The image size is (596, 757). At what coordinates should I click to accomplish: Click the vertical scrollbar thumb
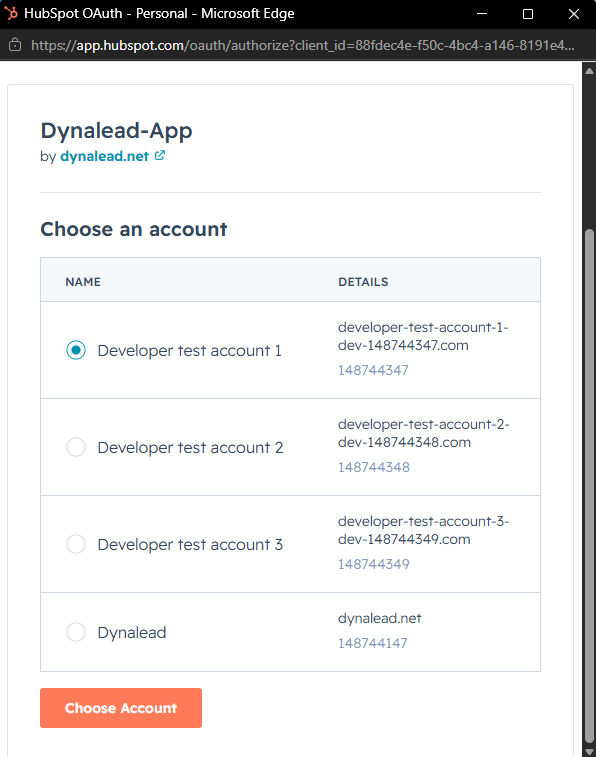tap(589, 487)
